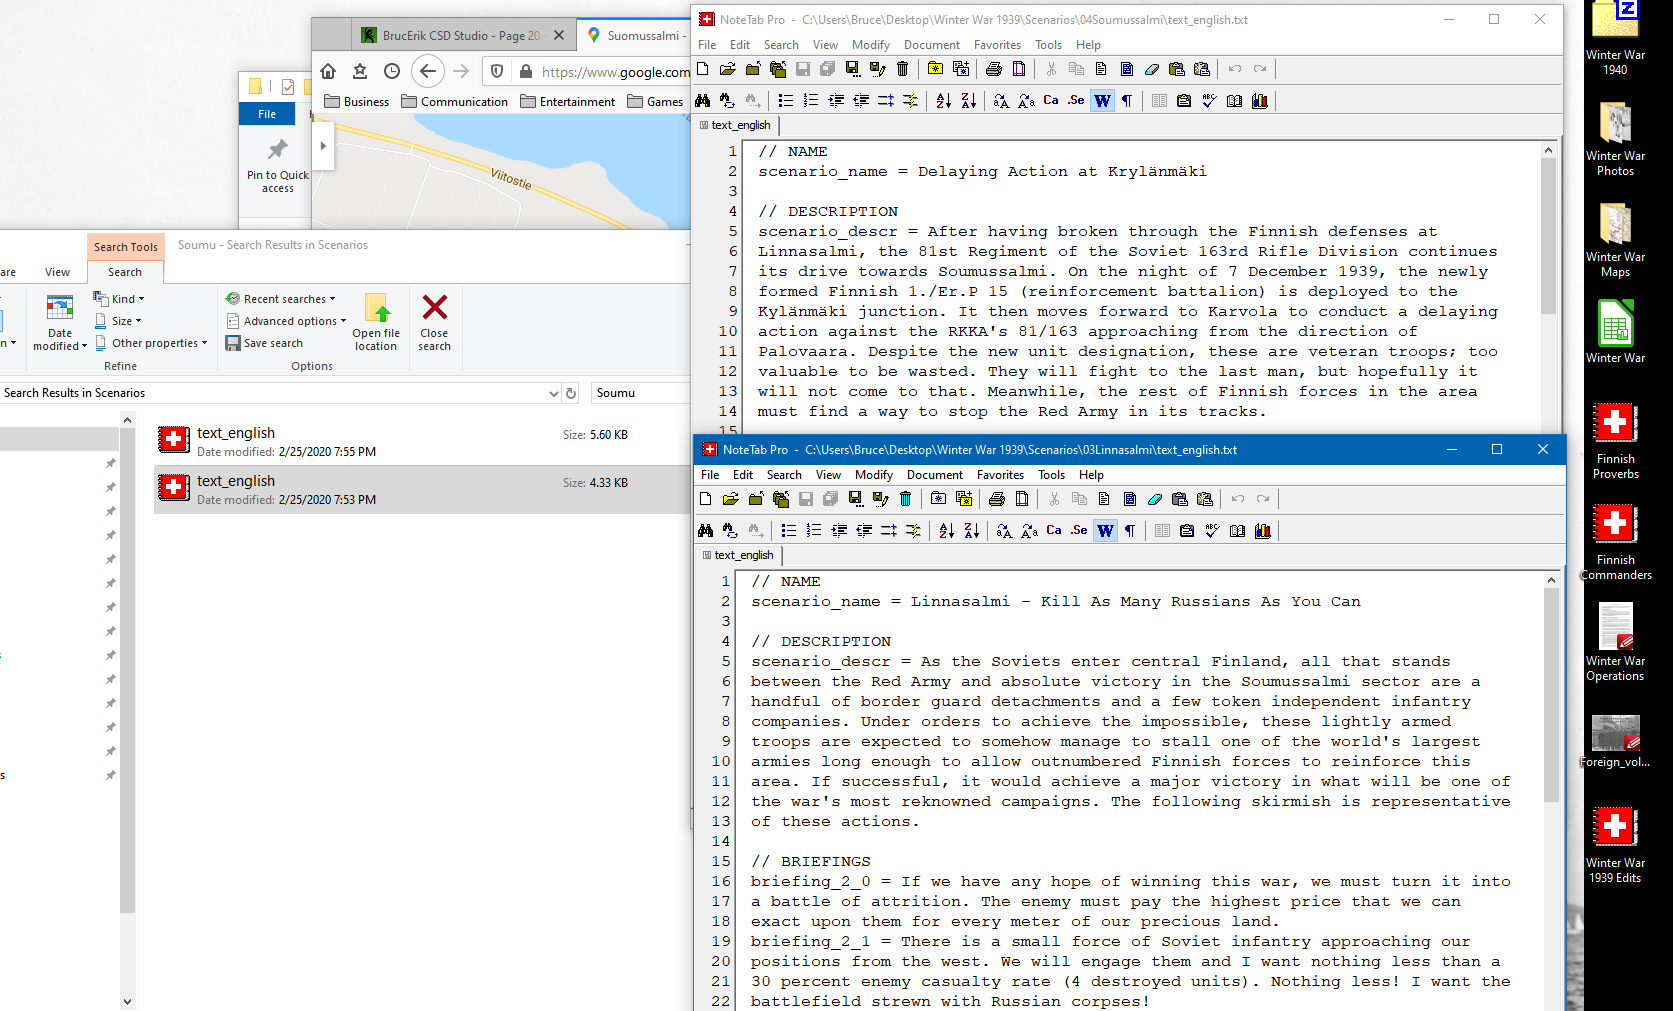Click open document folder icon in Soumussalmi NoteTab window
Screen dimensions: 1673x1011
click(x=728, y=69)
